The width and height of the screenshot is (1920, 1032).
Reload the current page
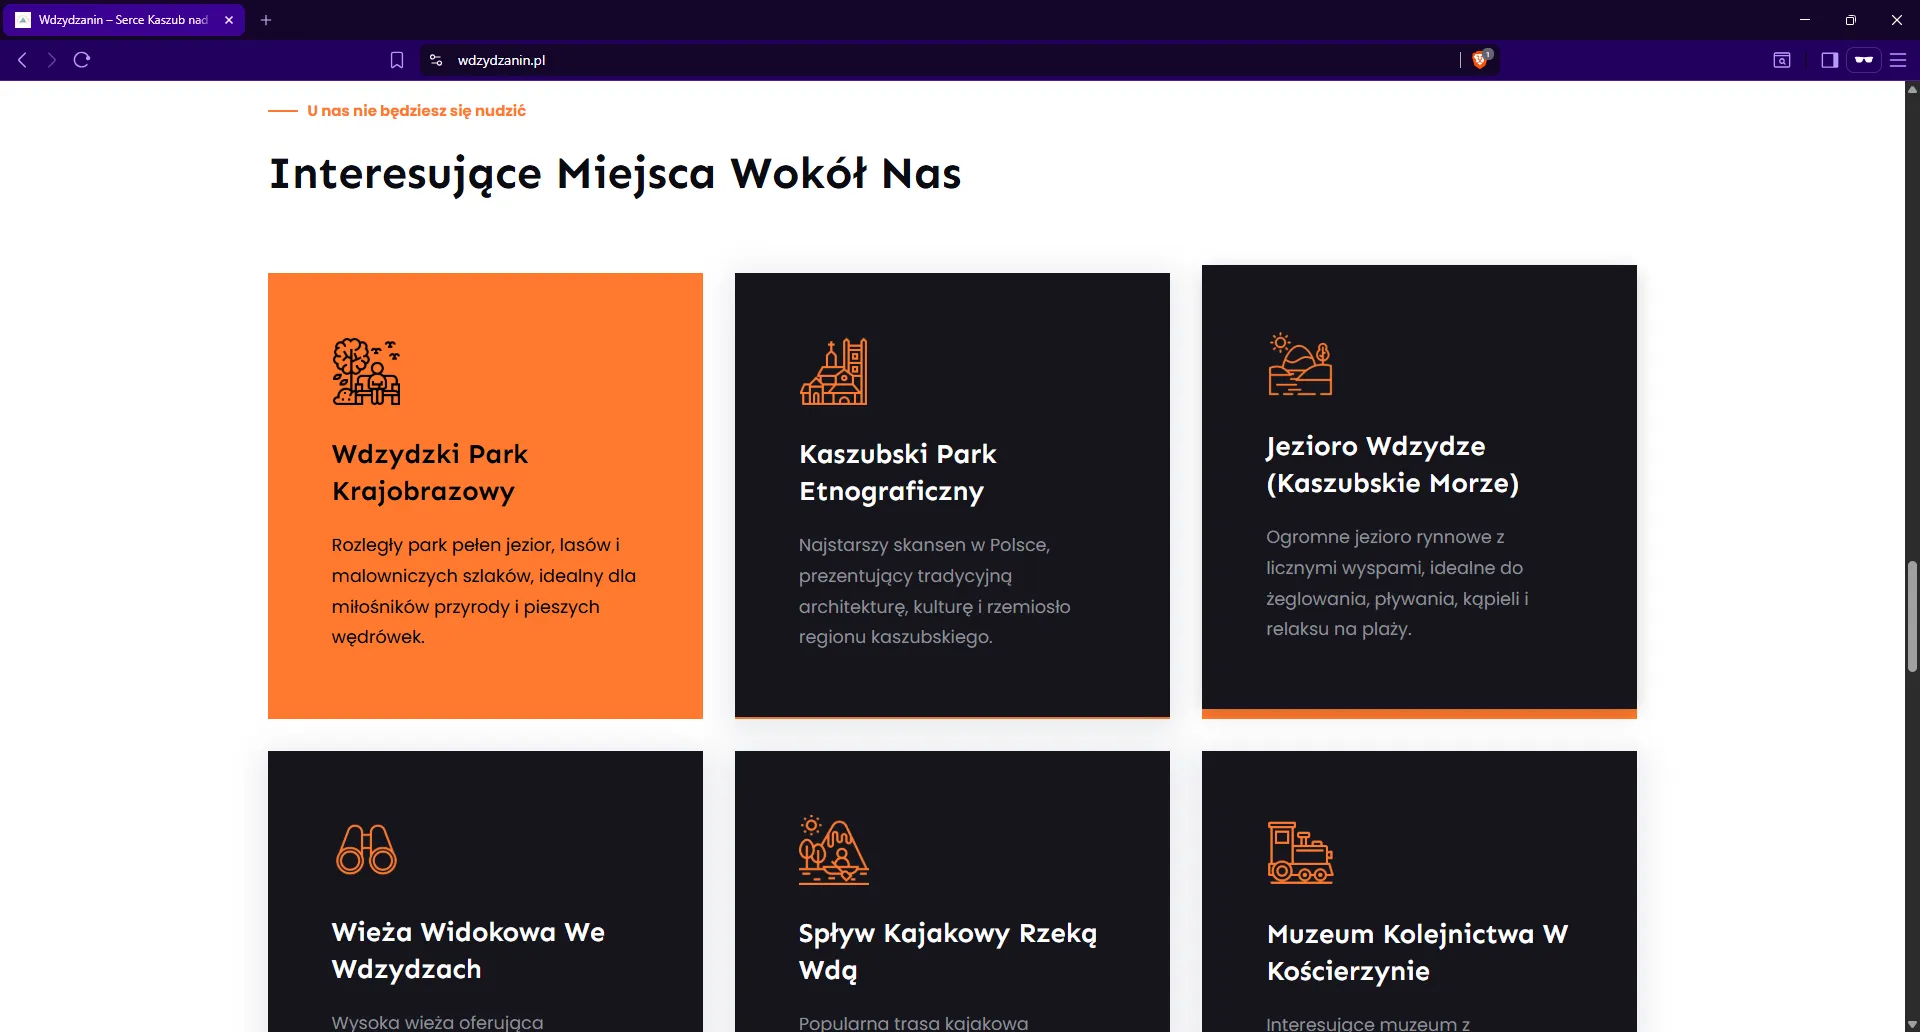click(x=81, y=60)
